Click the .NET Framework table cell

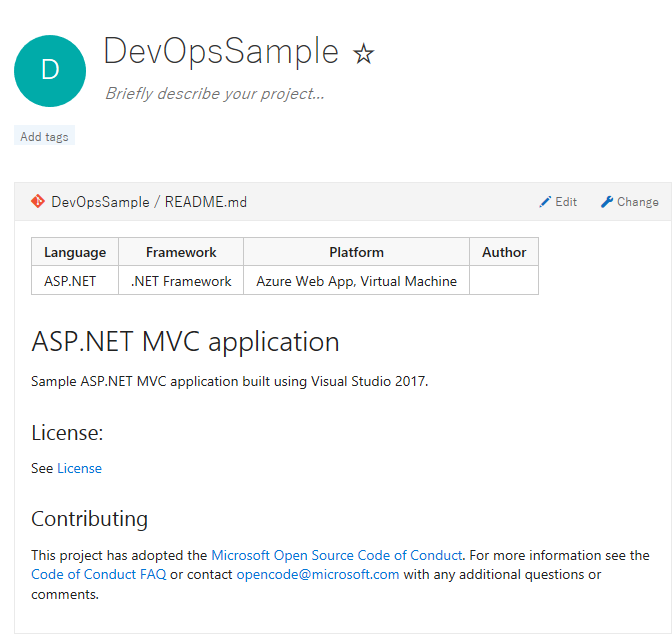181,281
